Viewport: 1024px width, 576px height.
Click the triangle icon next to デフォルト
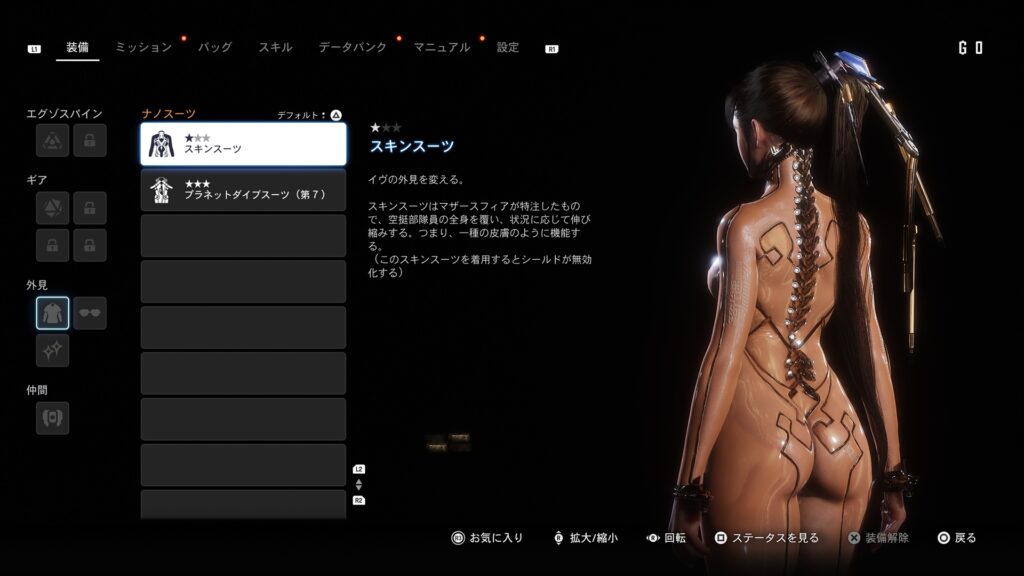tap(336, 115)
